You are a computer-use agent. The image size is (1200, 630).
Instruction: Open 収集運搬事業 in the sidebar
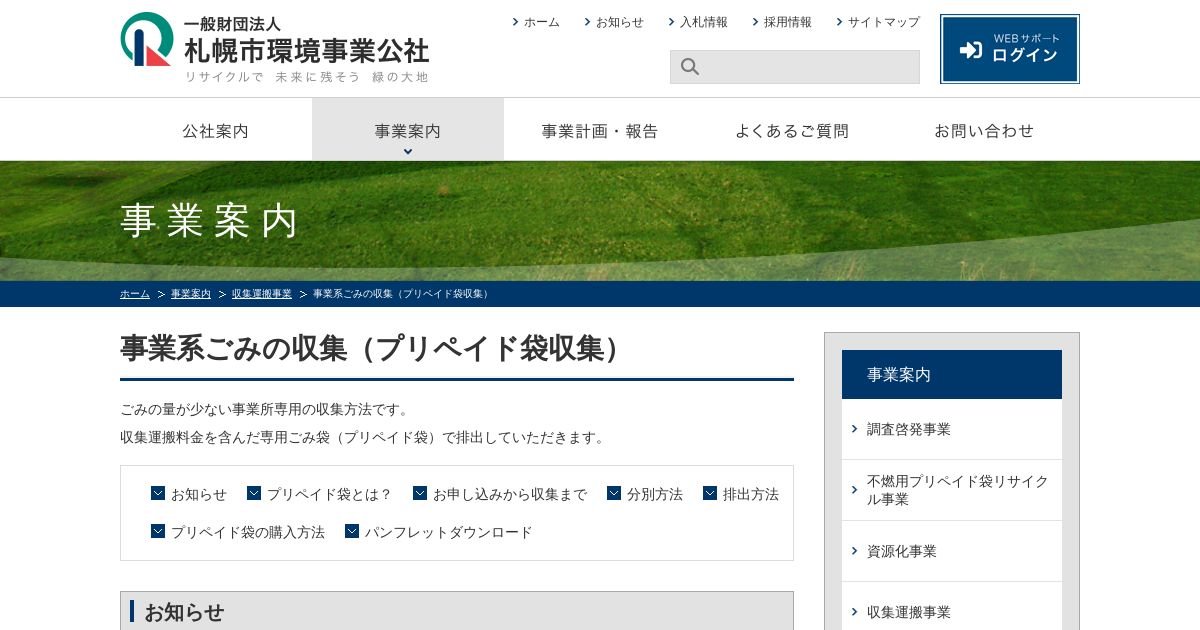[952, 606]
